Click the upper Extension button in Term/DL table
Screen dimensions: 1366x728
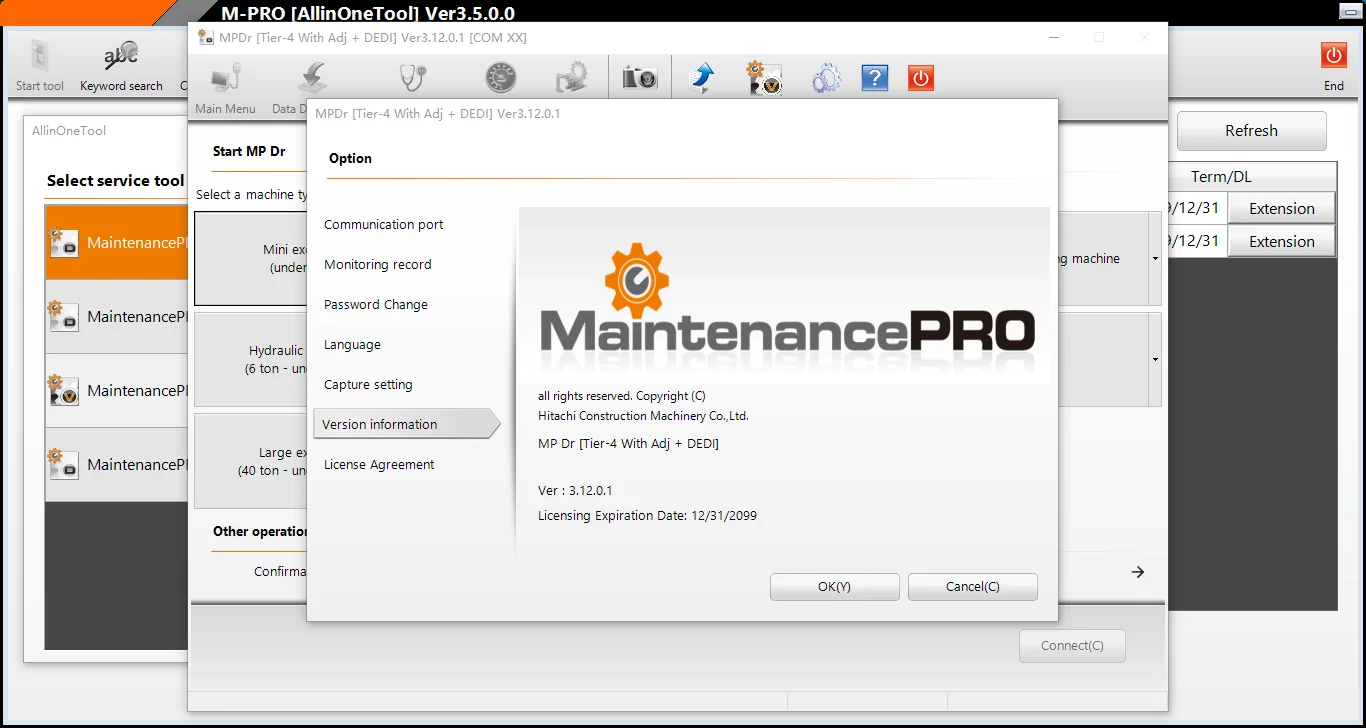coord(1281,209)
